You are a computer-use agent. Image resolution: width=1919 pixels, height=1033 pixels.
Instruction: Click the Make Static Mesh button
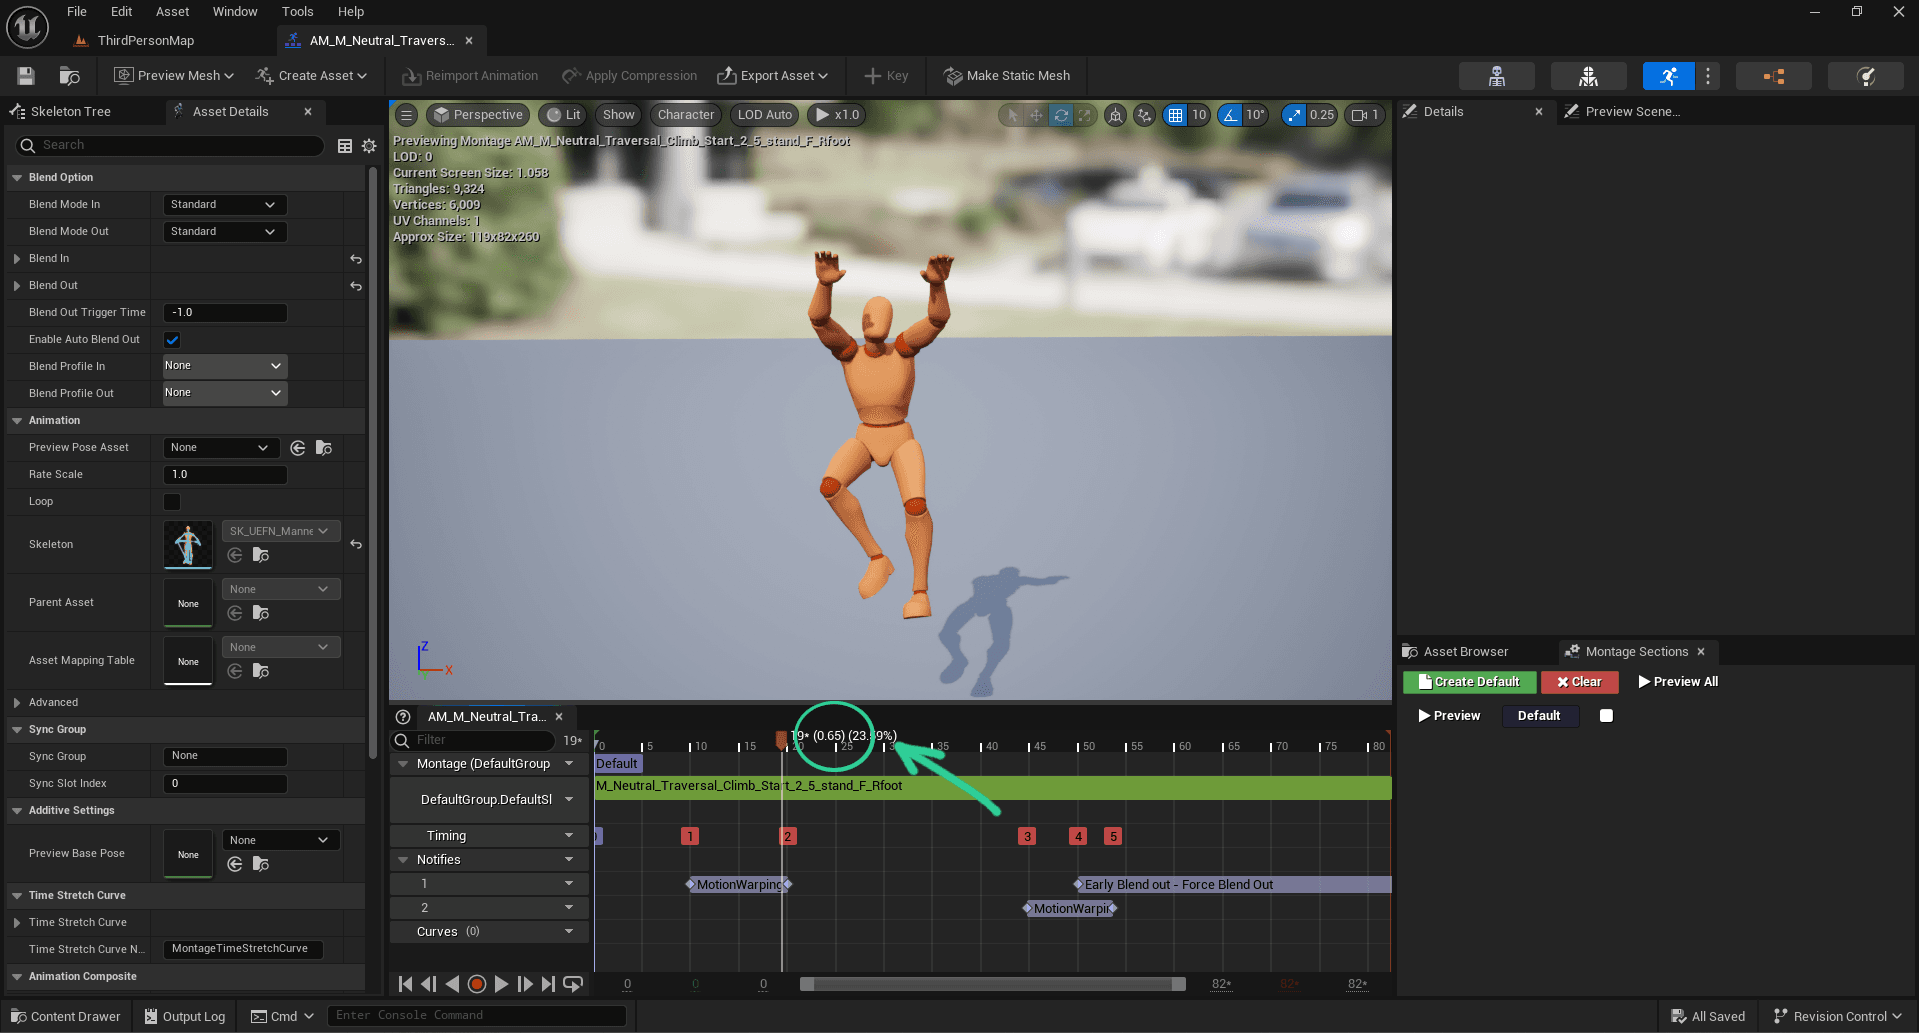[1007, 76]
